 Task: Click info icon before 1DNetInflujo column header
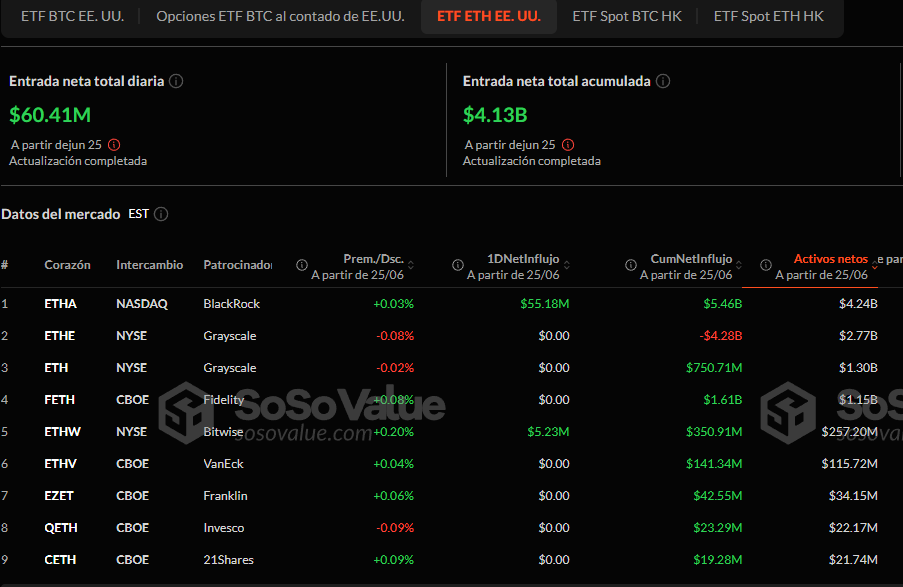click(x=458, y=265)
